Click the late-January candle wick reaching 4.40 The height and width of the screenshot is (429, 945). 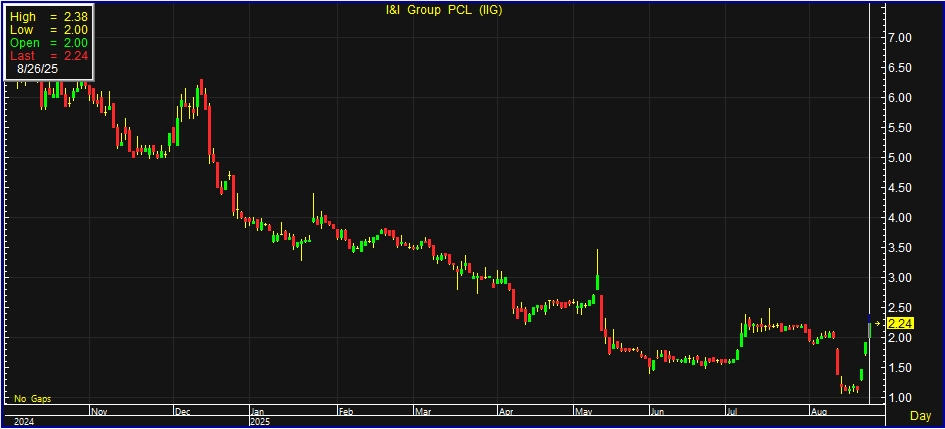click(313, 208)
